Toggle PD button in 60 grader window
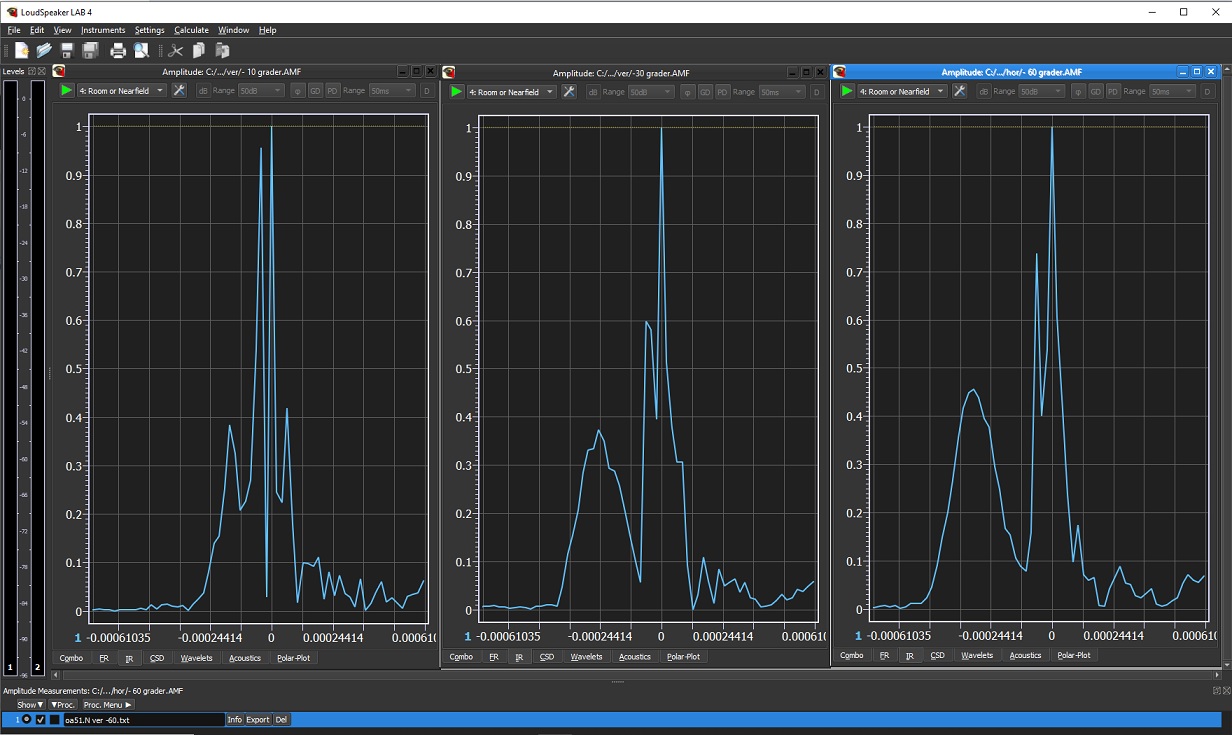The height and width of the screenshot is (735, 1232). pos(1113,91)
